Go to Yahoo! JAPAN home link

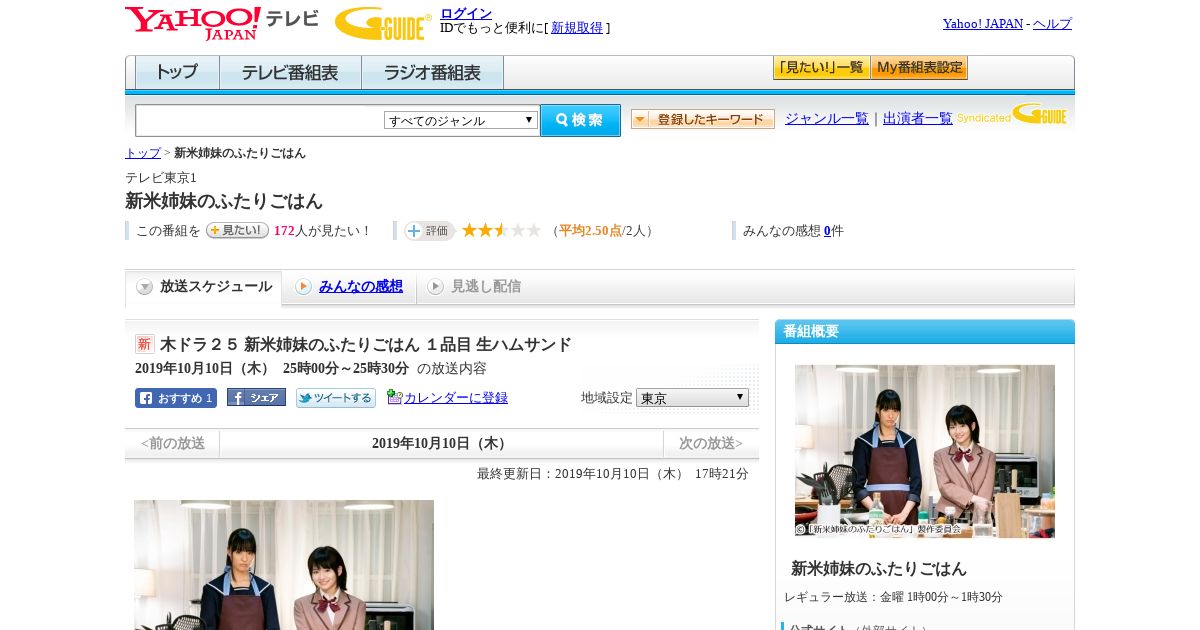point(982,23)
